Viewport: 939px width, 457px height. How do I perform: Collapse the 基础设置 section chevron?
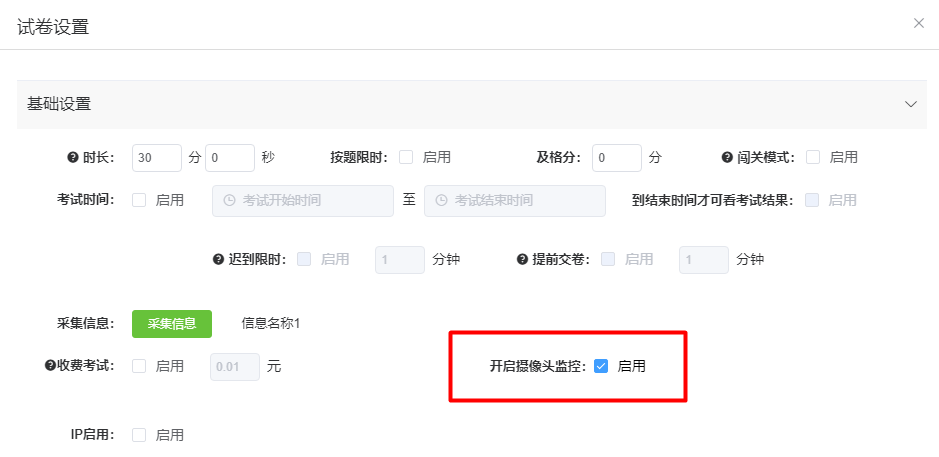coord(911,104)
